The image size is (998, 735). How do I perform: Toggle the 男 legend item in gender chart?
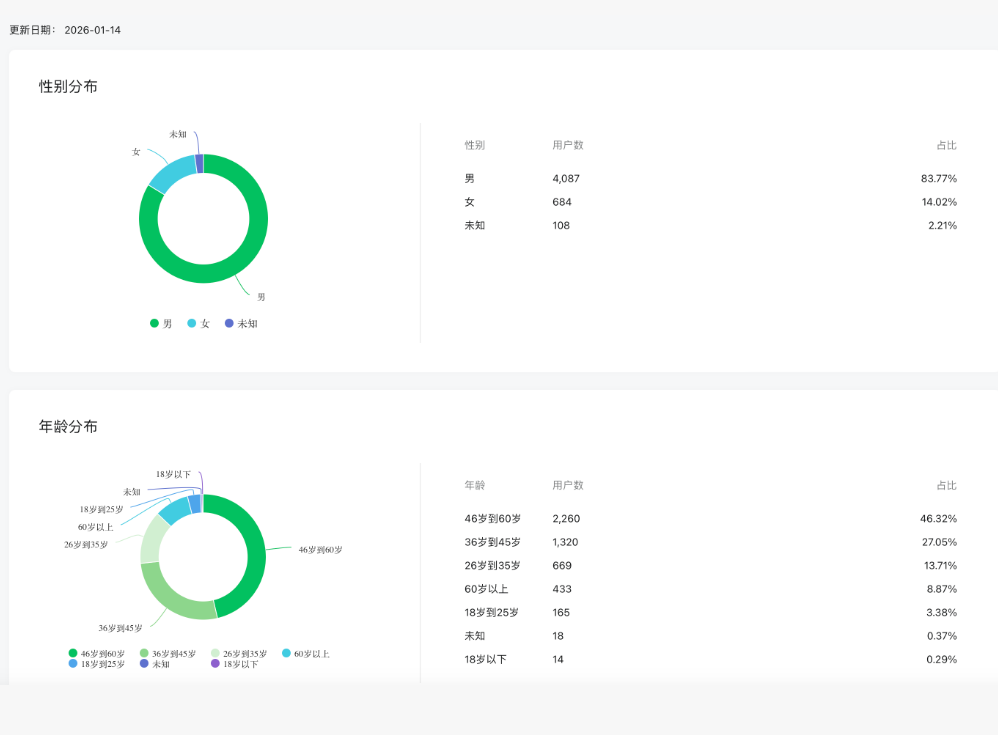[161, 323]
